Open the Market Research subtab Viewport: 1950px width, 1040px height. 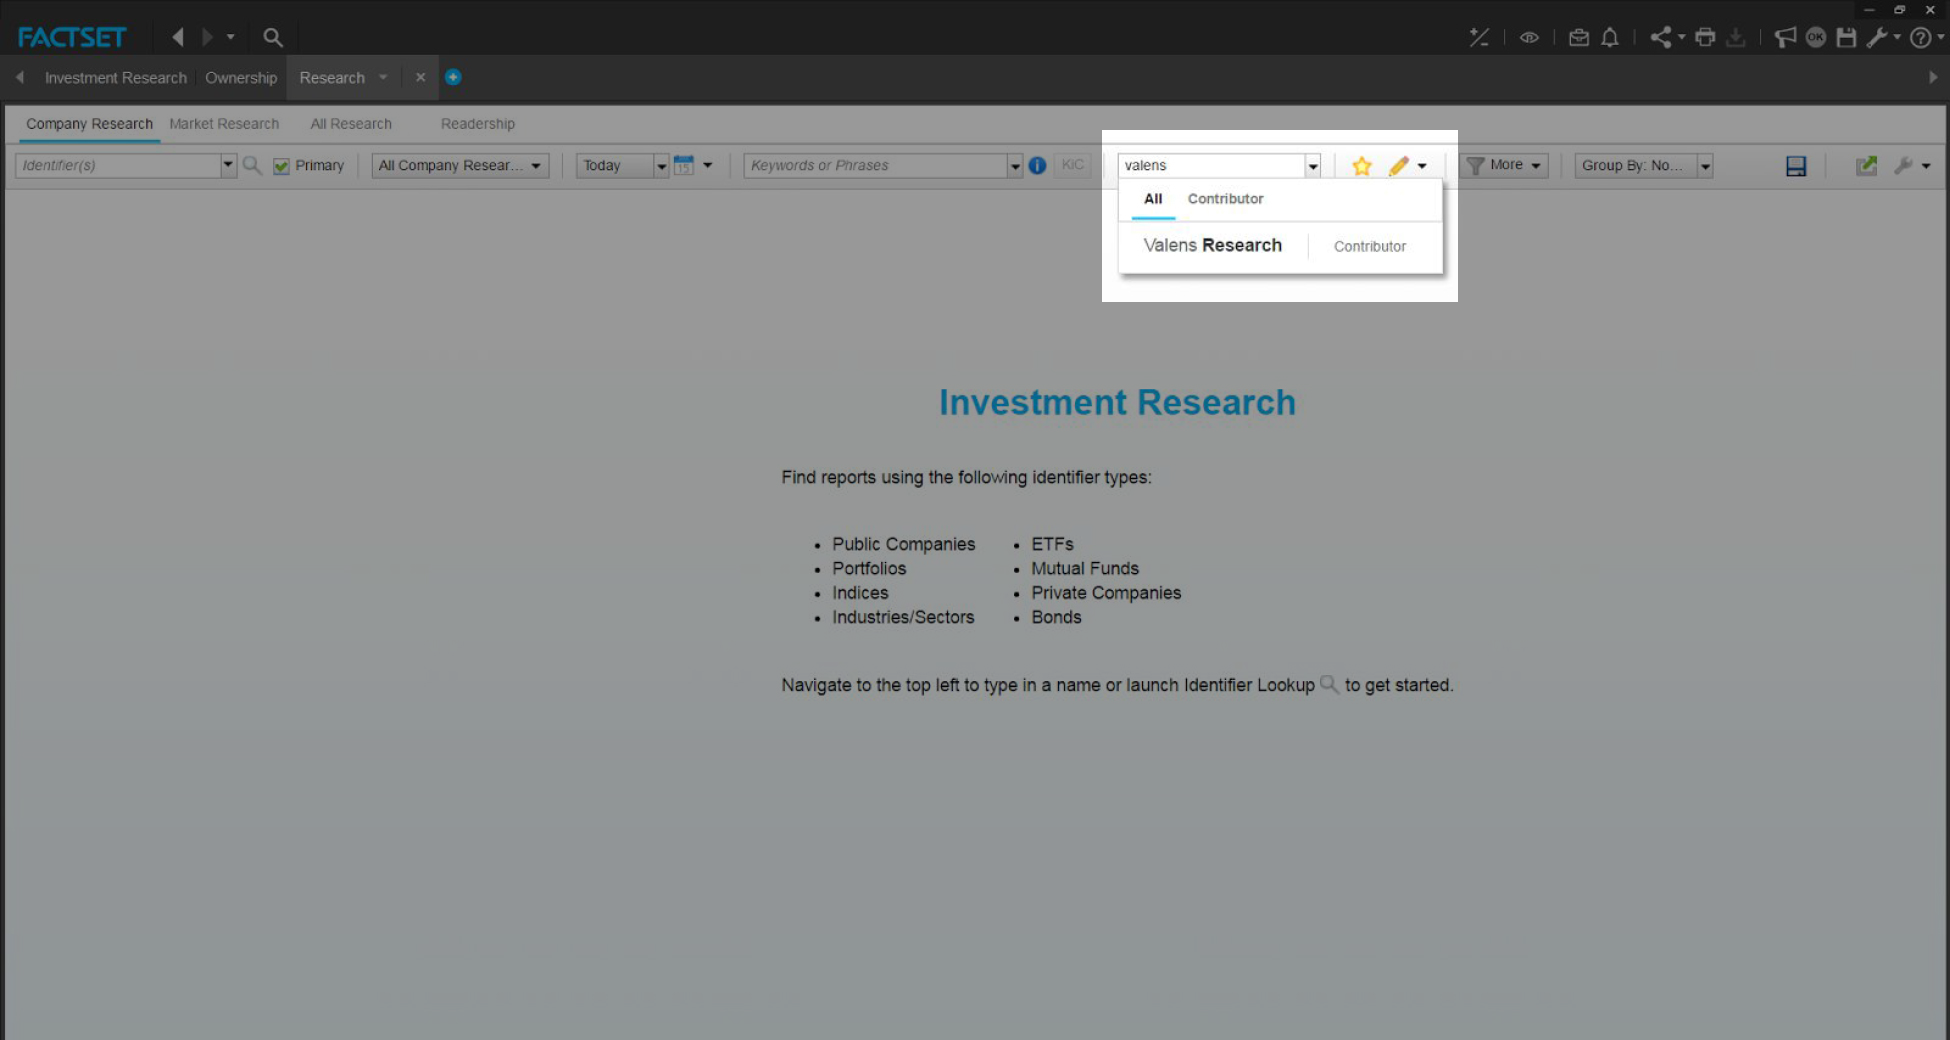pos(224,124)
